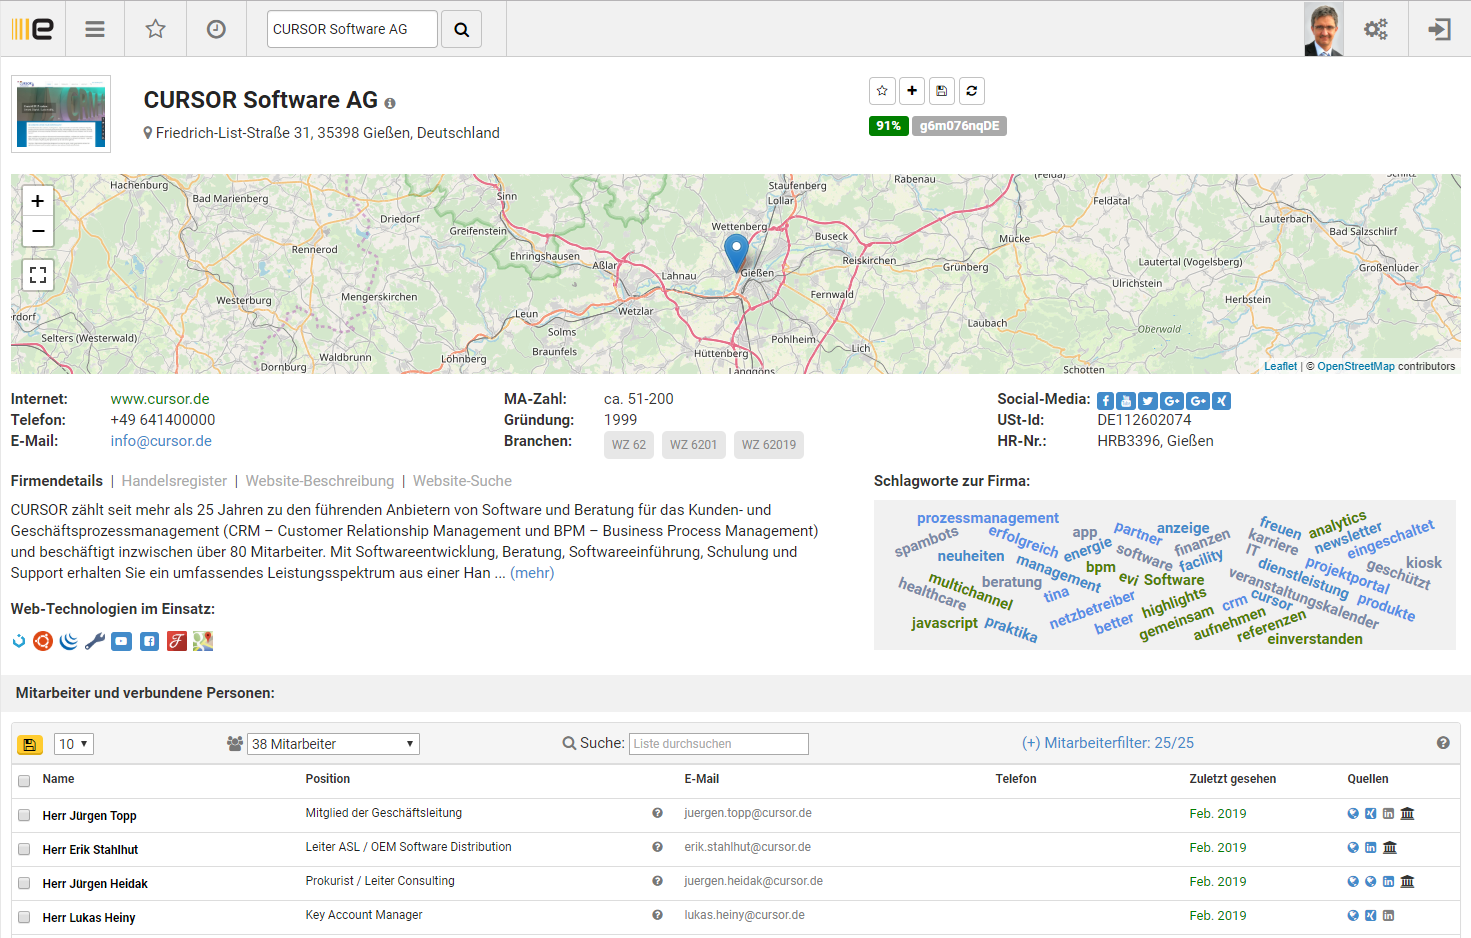1471x938 pixels.
Task: Click the search magnifier button
Action: click(x=461, y=29)
